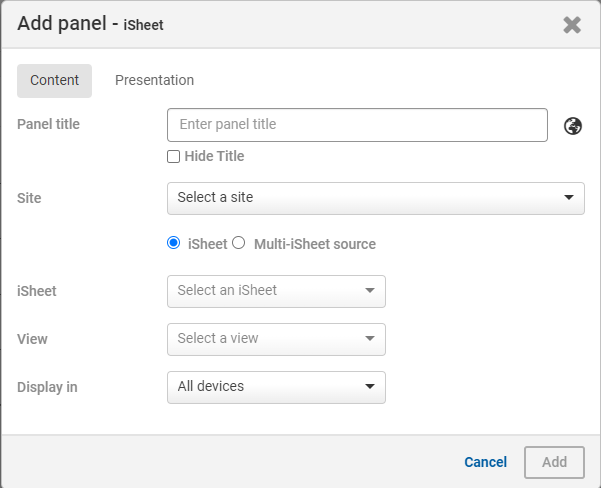Viewport: 601px width, 488px height.
Task: Choose the Multi-iSheet source radio option
Action: pyautogui.click(x=239, y=243)
